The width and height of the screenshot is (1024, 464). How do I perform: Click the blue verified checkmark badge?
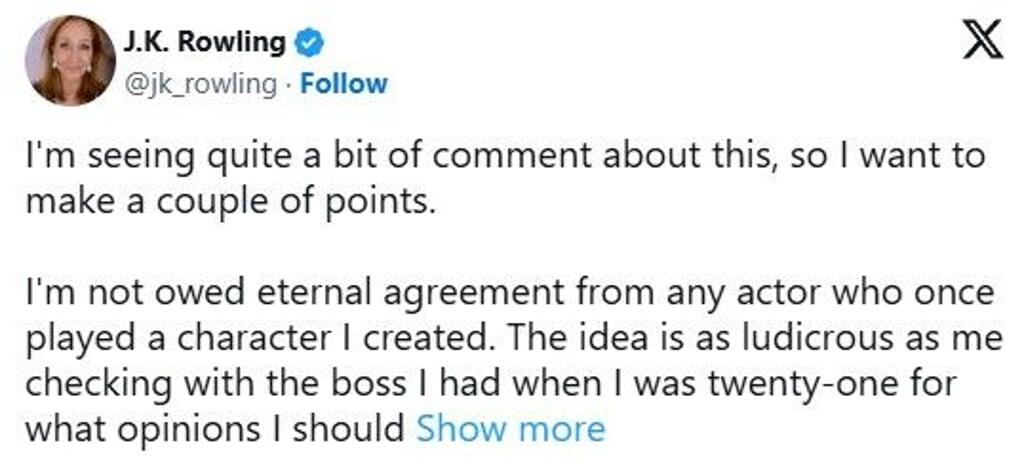point(311,43)
